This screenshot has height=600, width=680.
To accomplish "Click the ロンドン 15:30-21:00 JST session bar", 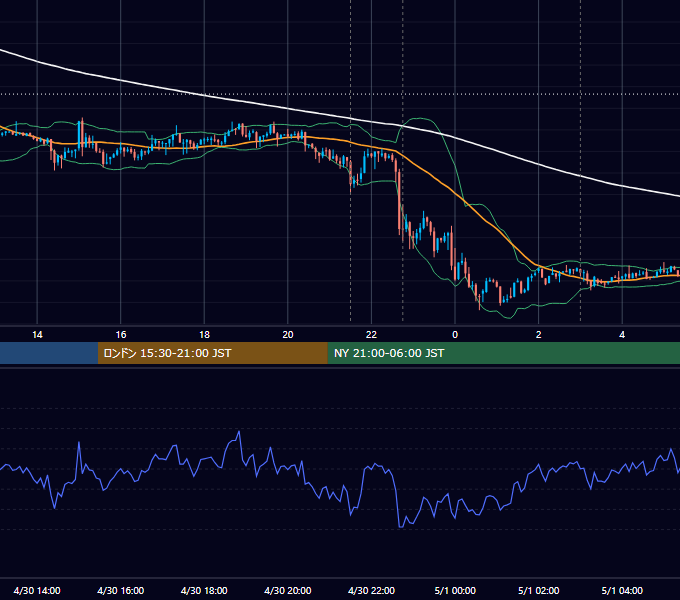I will click(x=212, y=353).
